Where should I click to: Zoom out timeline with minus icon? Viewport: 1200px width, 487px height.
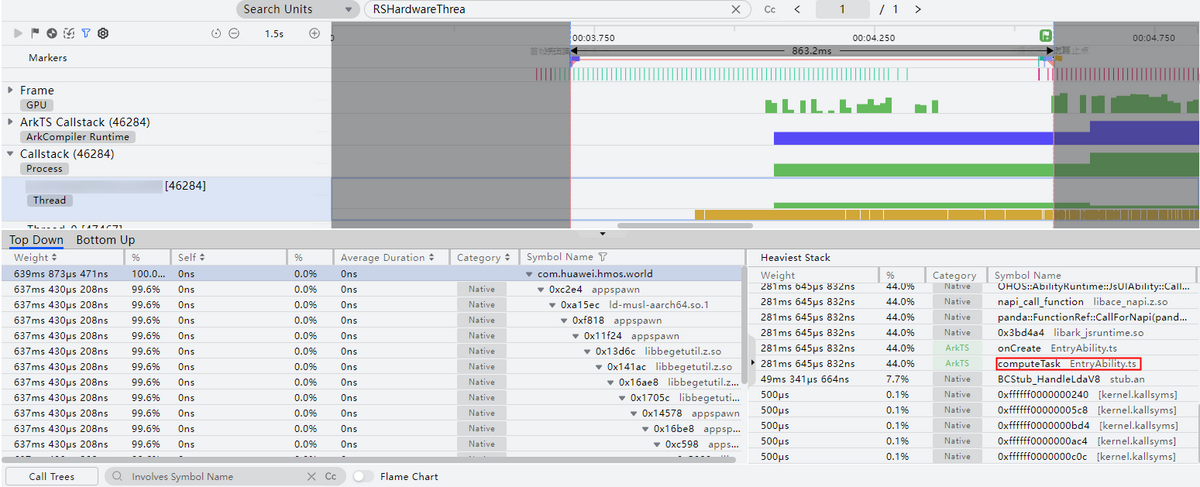[x=233, y=33]
